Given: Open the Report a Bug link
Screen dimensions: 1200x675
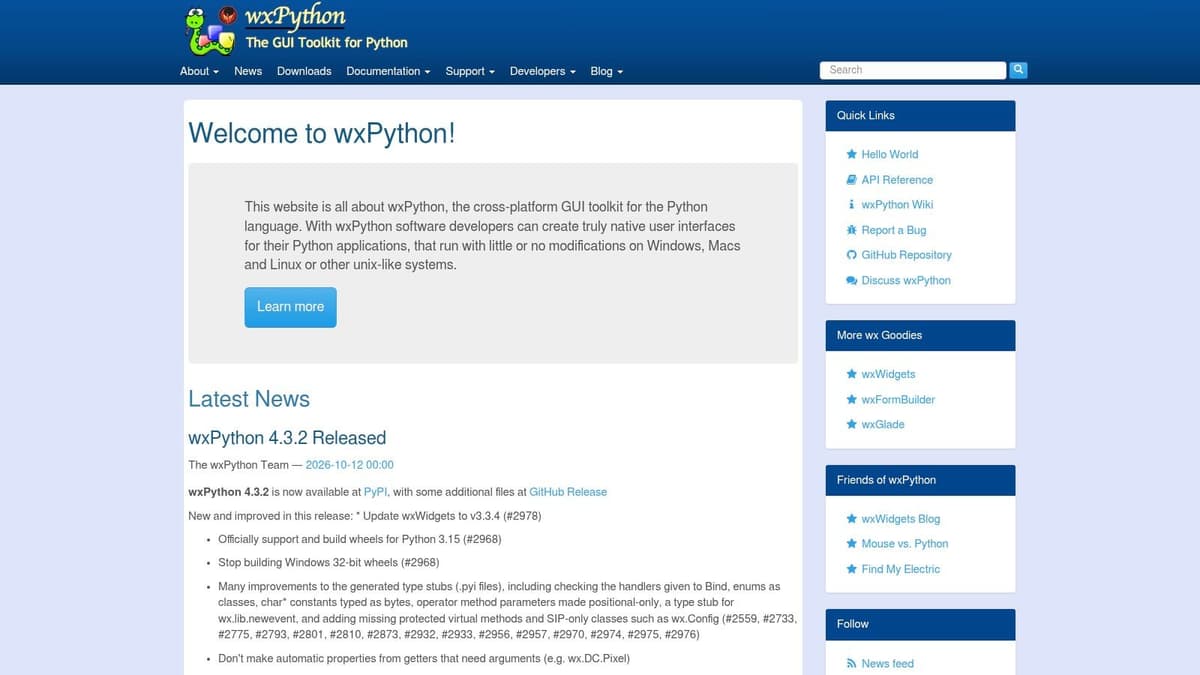Looking at the screenshot, I should 893,230.
